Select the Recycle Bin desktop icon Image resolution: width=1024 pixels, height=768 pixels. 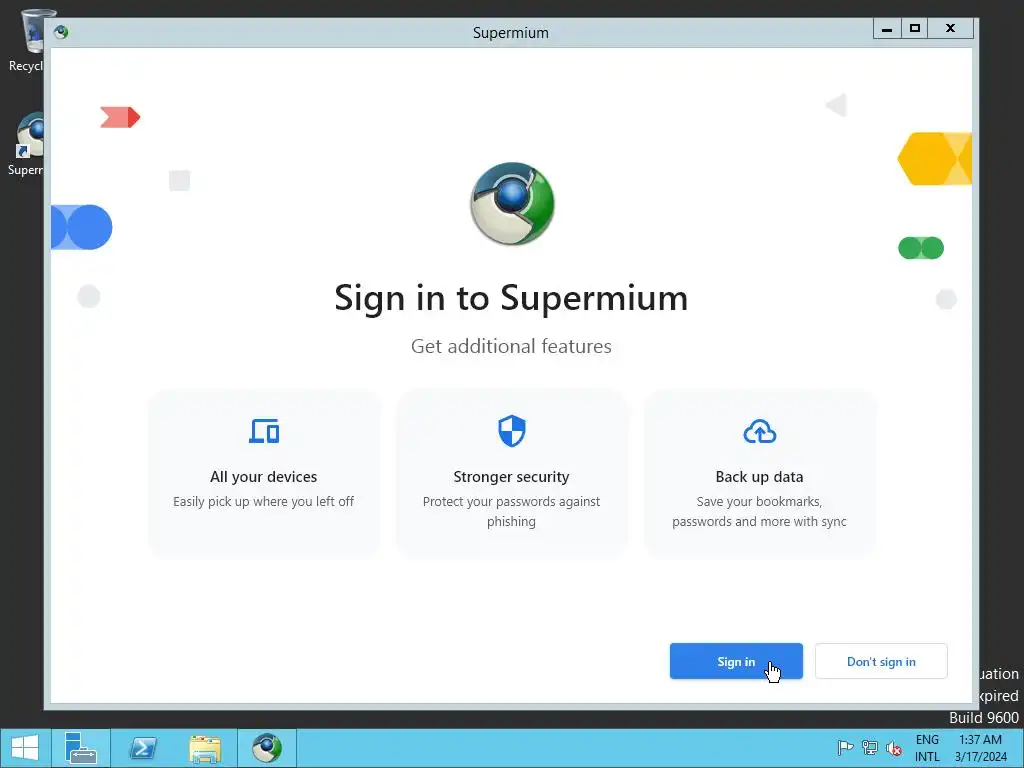point(26,40)
